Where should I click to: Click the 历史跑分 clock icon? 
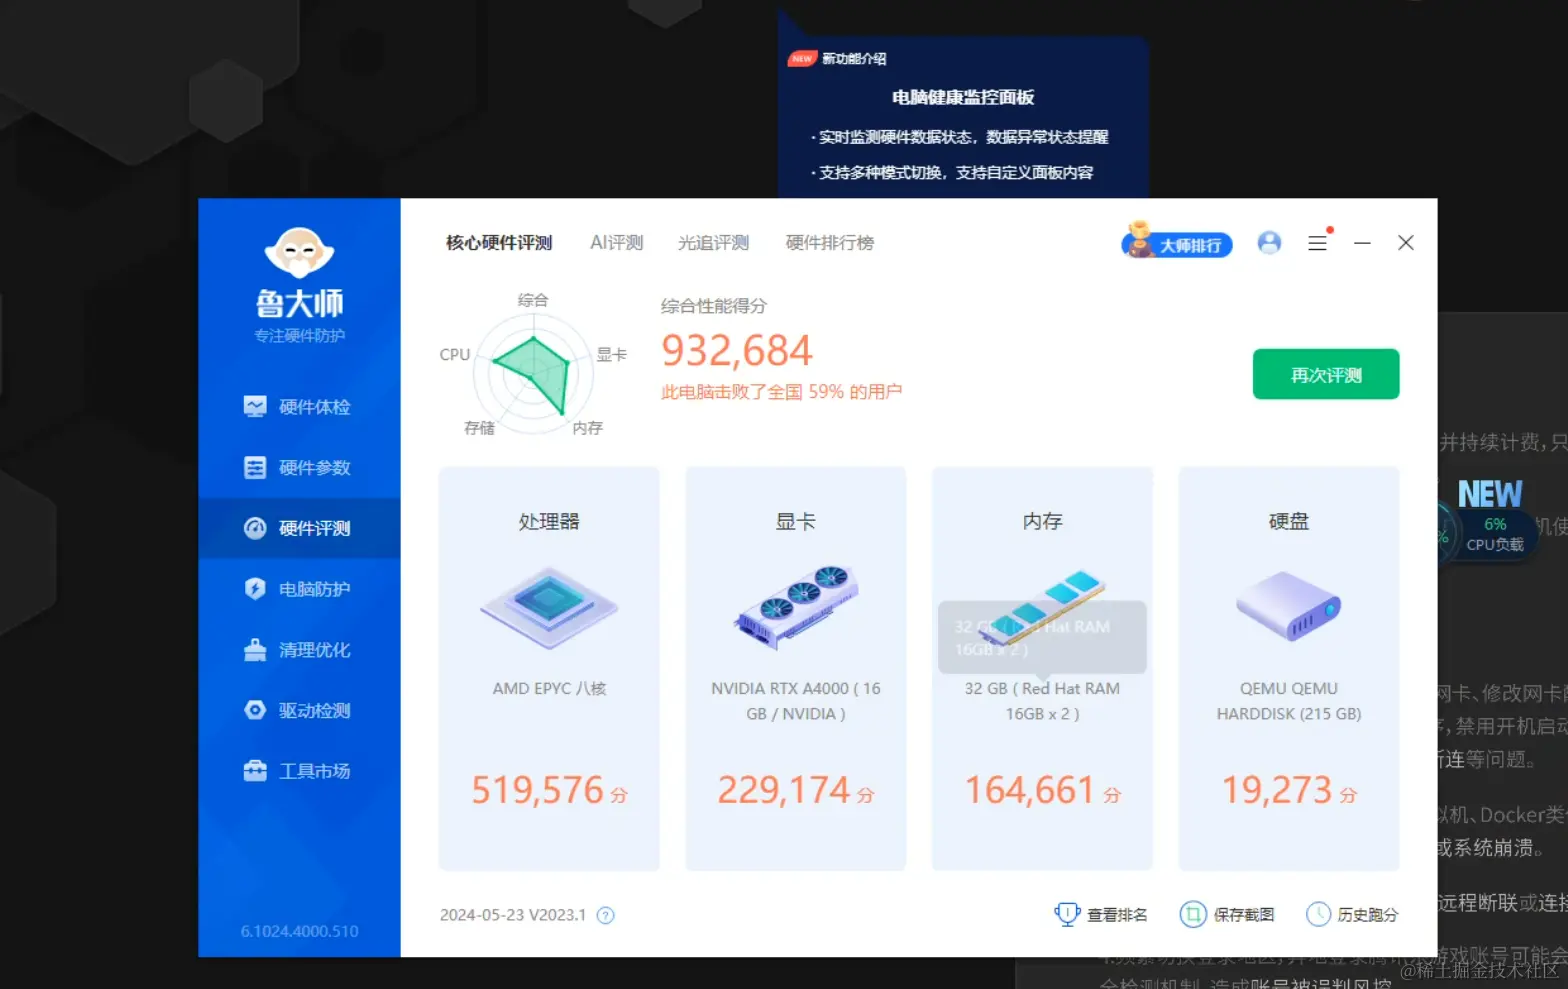(x=1319, y=914)
